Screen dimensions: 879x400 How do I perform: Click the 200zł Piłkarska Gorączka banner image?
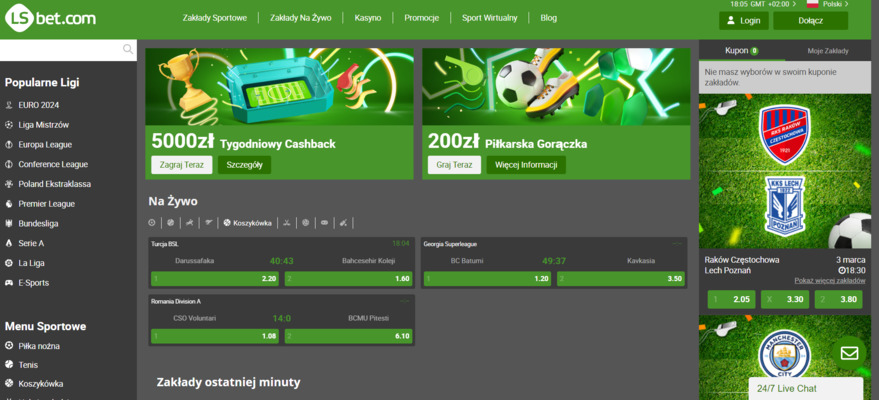[556, 87]
